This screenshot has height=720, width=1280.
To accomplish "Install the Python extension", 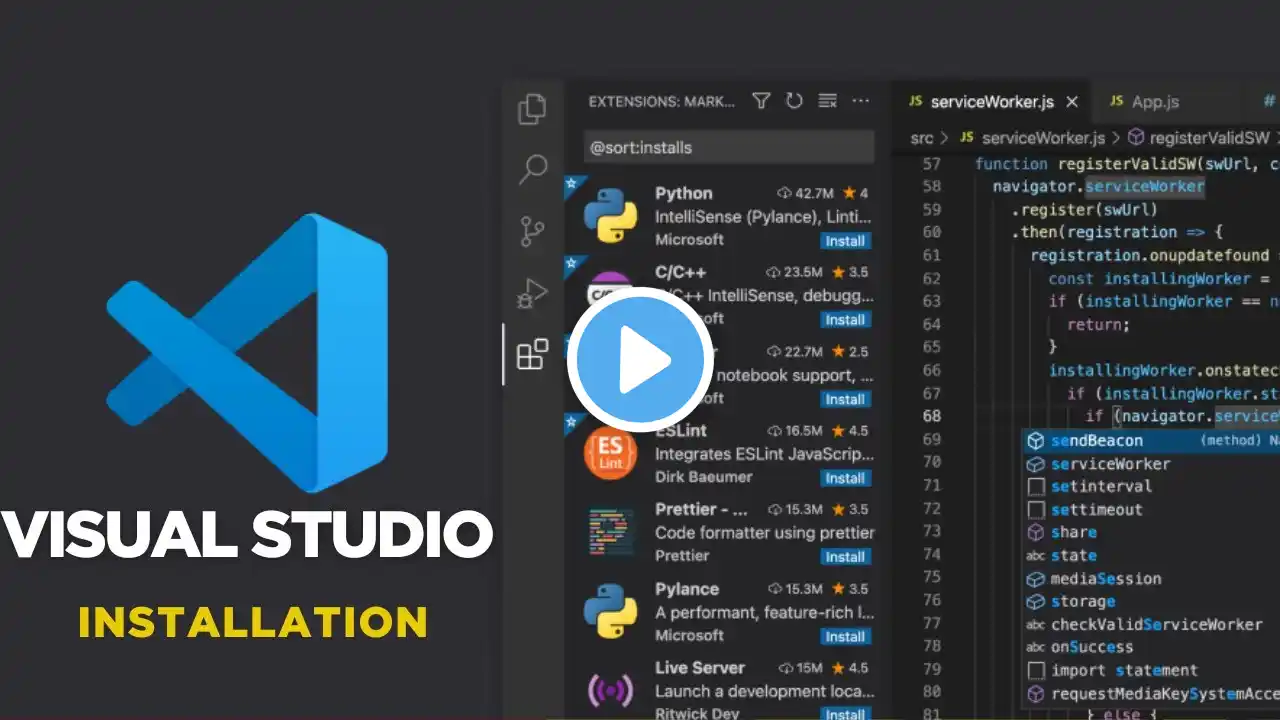I will 845,241.
